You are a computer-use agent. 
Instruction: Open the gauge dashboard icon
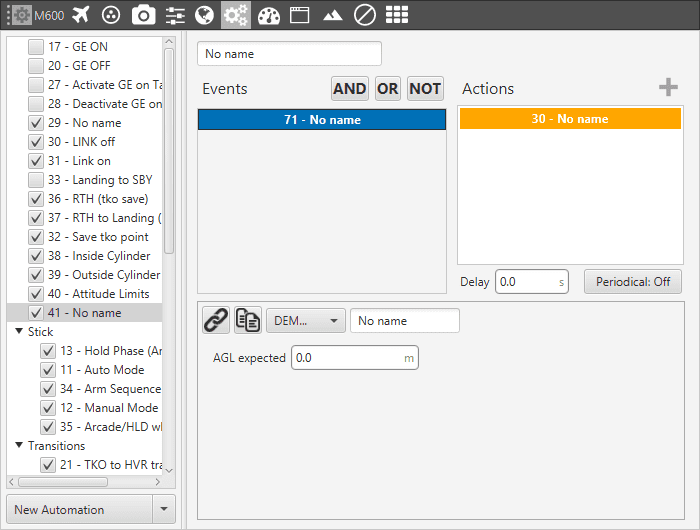coord(268,14)
